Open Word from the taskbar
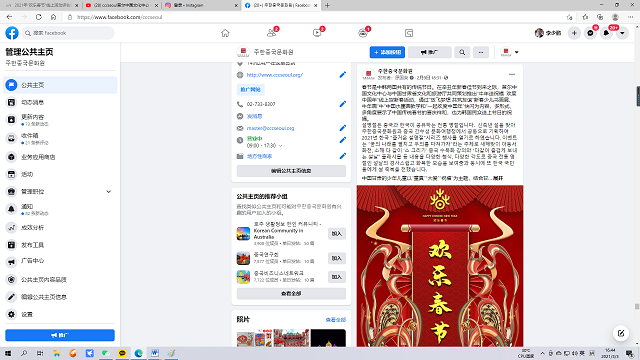The height and width of the screenshot is (360, 640). 155,353
